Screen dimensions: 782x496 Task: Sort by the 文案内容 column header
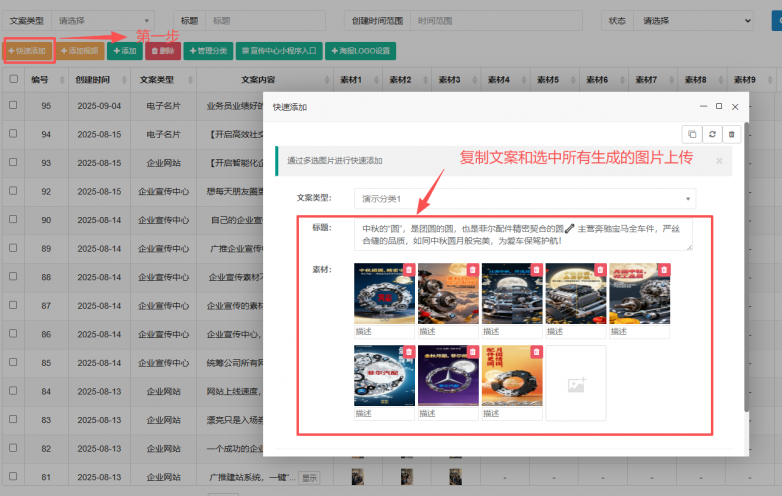tap(265, 80)
